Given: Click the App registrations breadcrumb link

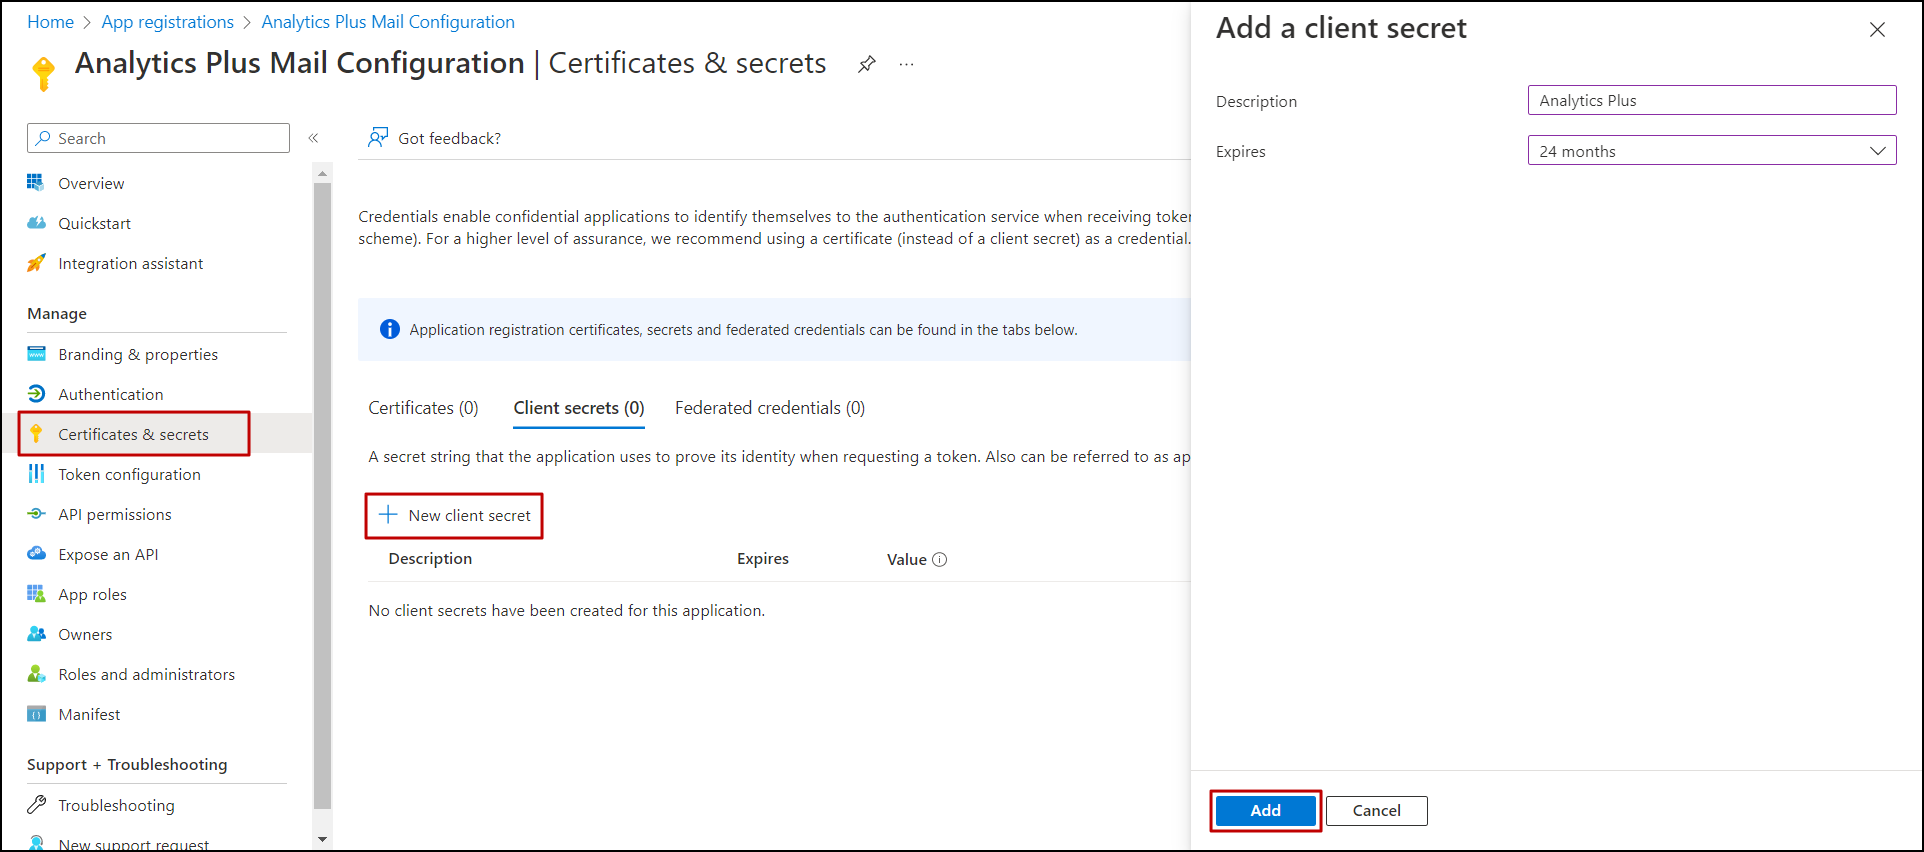Looking at the screenshot, I should click(167, 22).
